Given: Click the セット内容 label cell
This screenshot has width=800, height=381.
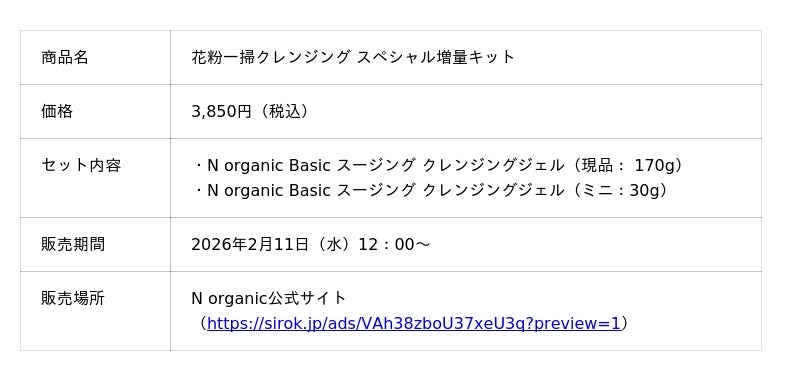Looking at the screenshot, I should [95, 178].
